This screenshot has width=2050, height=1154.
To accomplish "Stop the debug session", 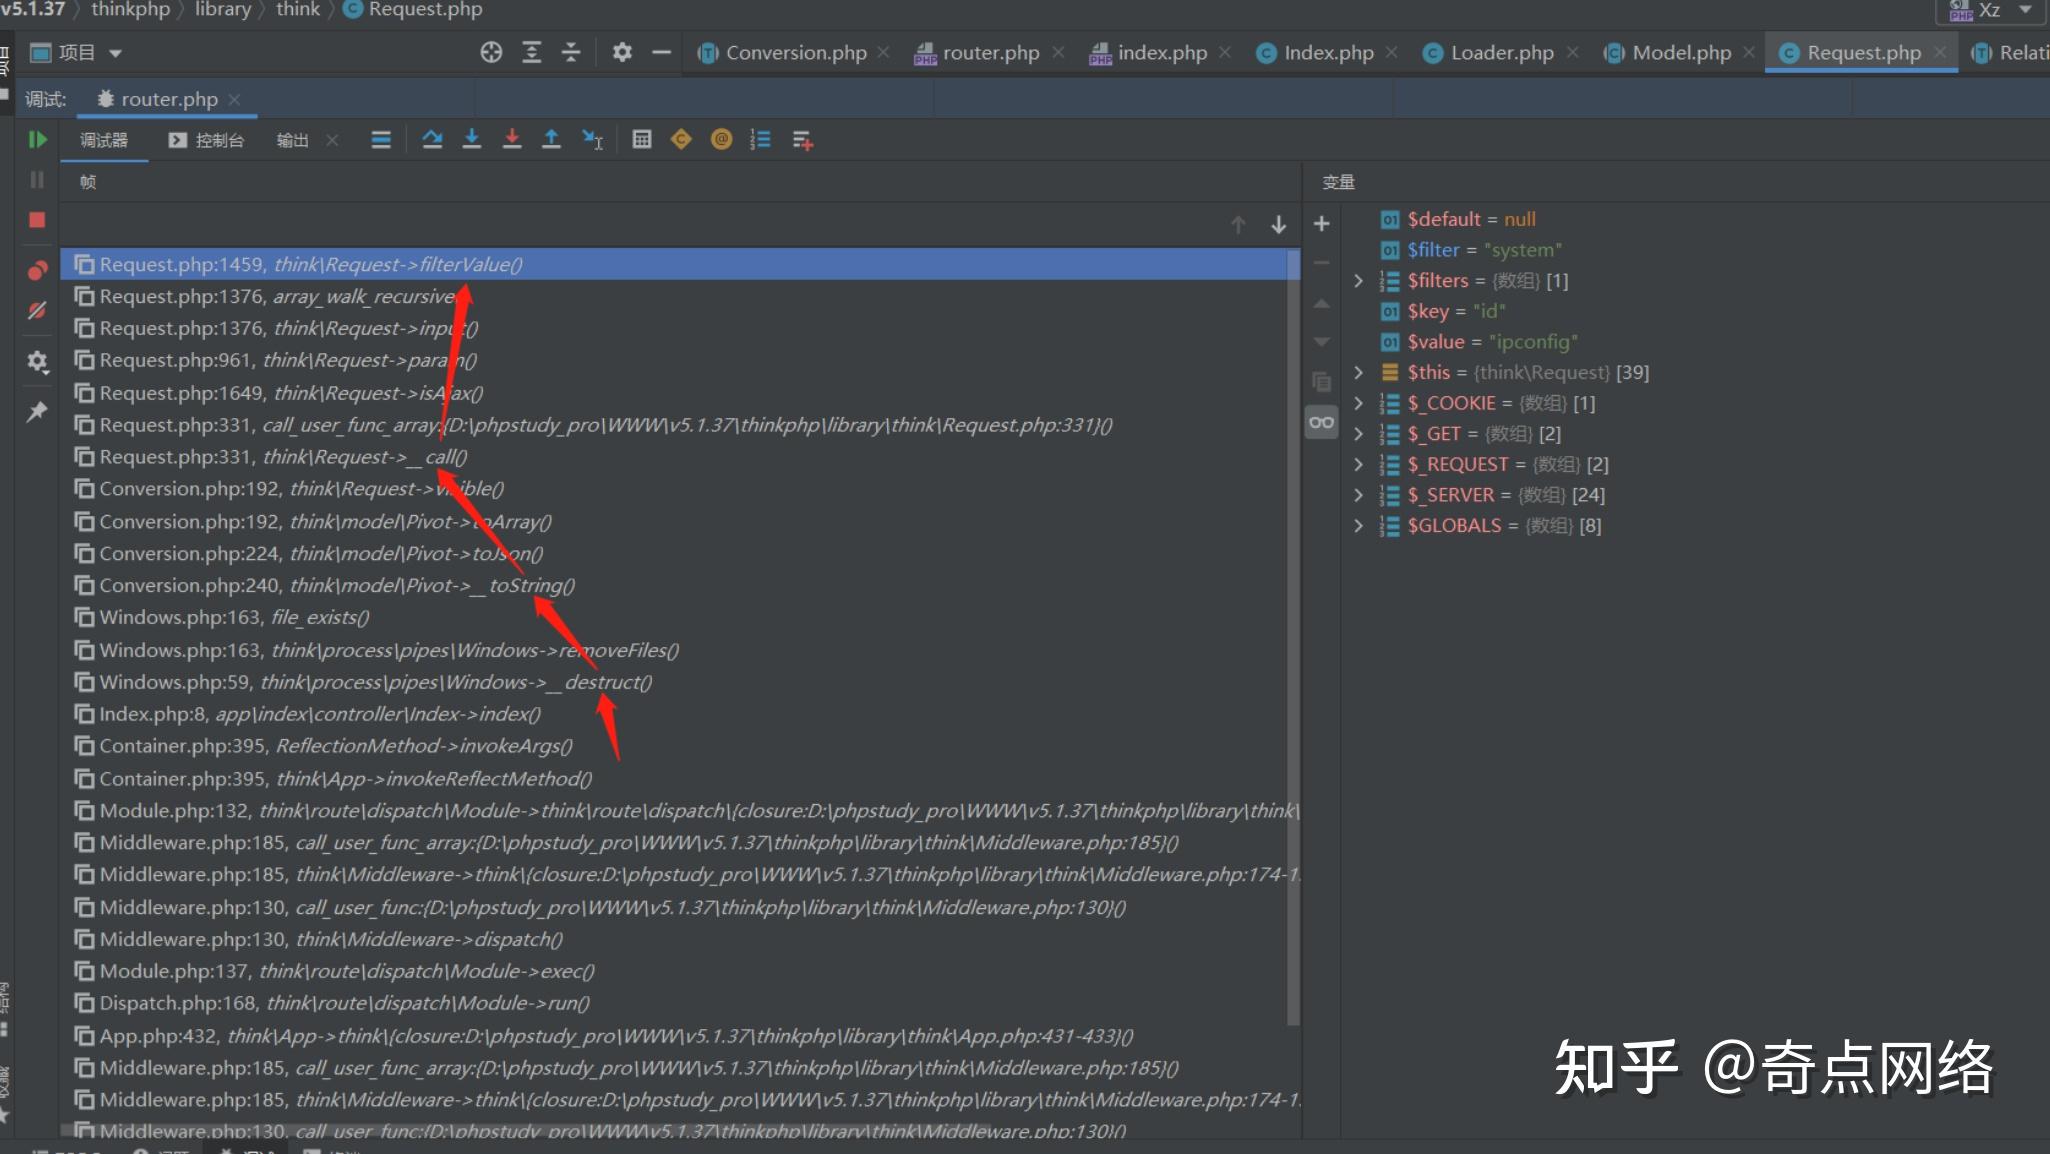I will (x=37, y=220).
